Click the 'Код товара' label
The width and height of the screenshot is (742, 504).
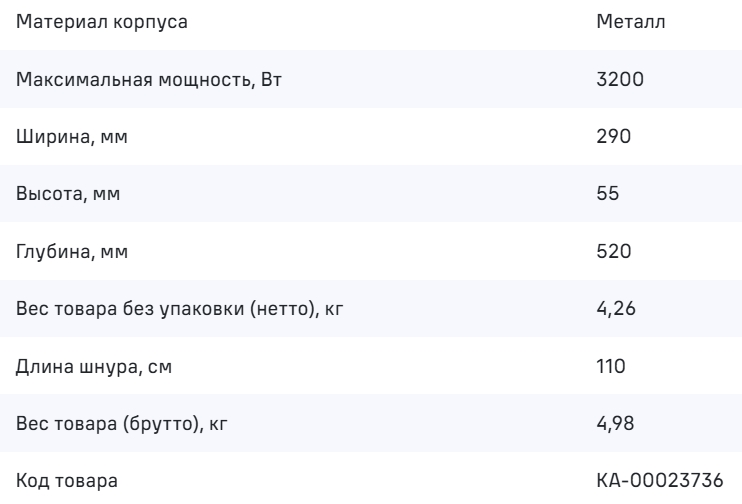coord(67,484)
